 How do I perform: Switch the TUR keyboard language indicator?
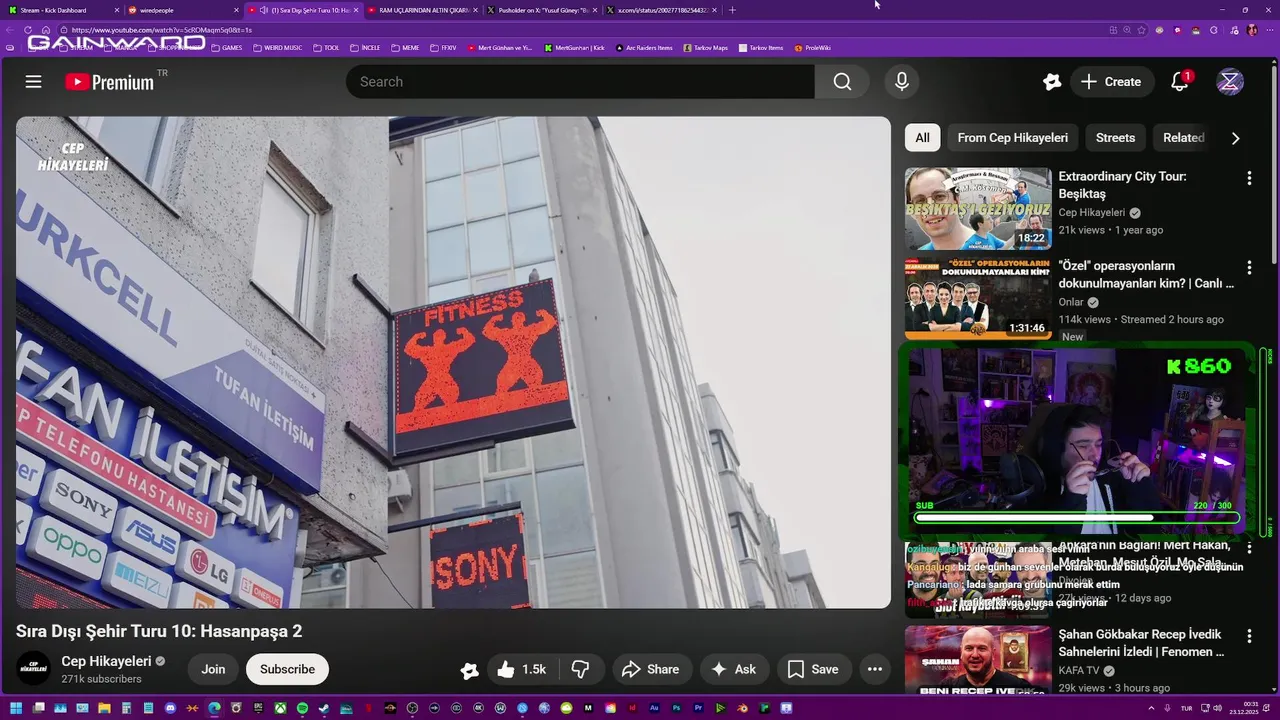pos(1186,708)
